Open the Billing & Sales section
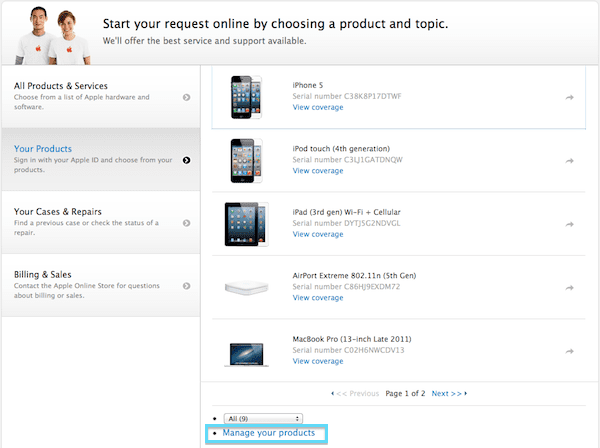The width and height of the screenshot is (600, 448). (101, 285)
